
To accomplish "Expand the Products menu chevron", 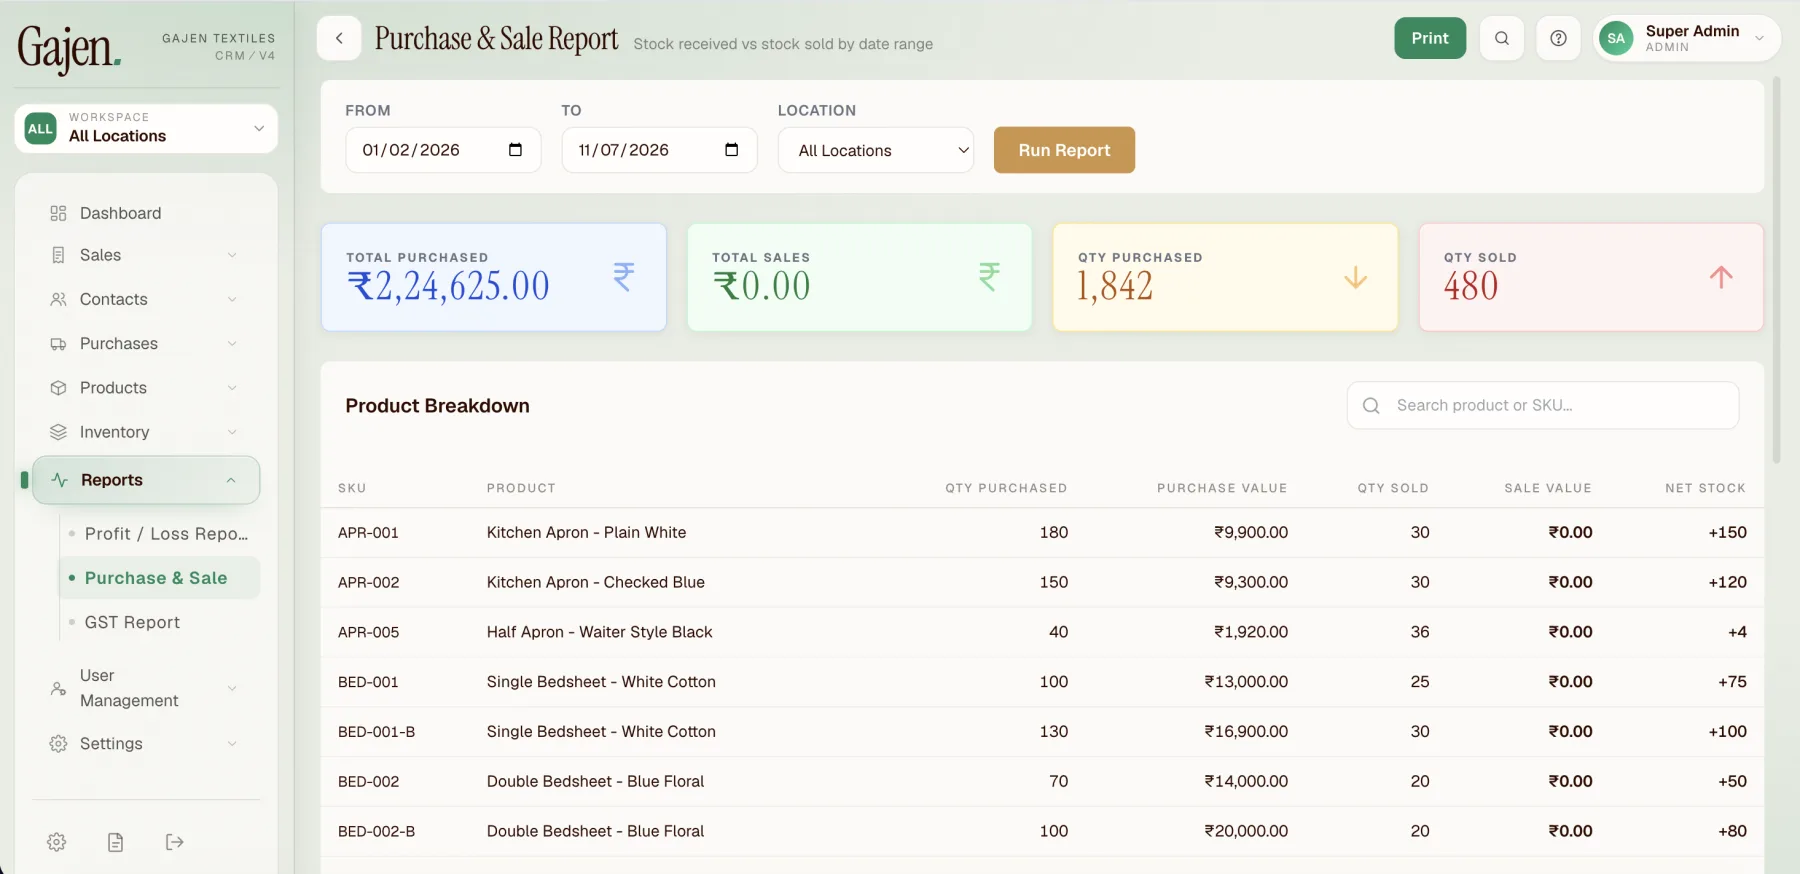I will 232,387.
